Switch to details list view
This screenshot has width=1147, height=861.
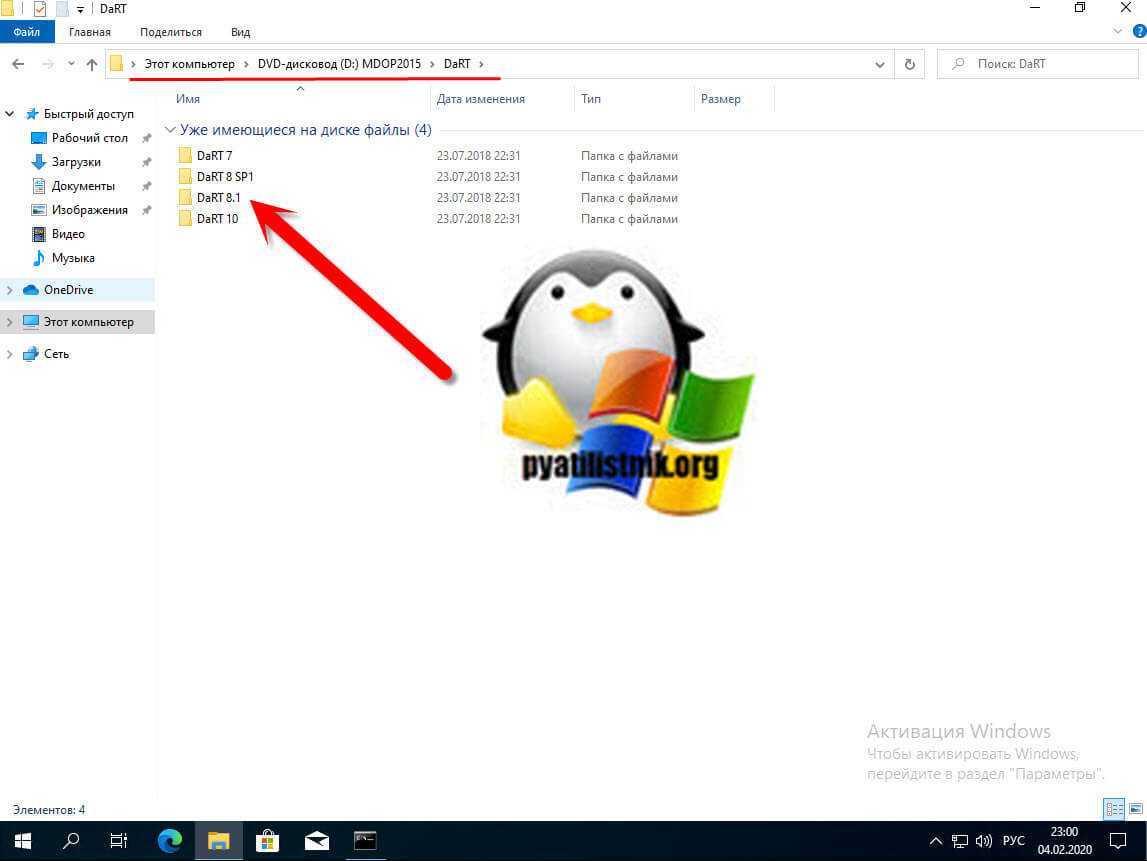click(x=1114, y=809)
